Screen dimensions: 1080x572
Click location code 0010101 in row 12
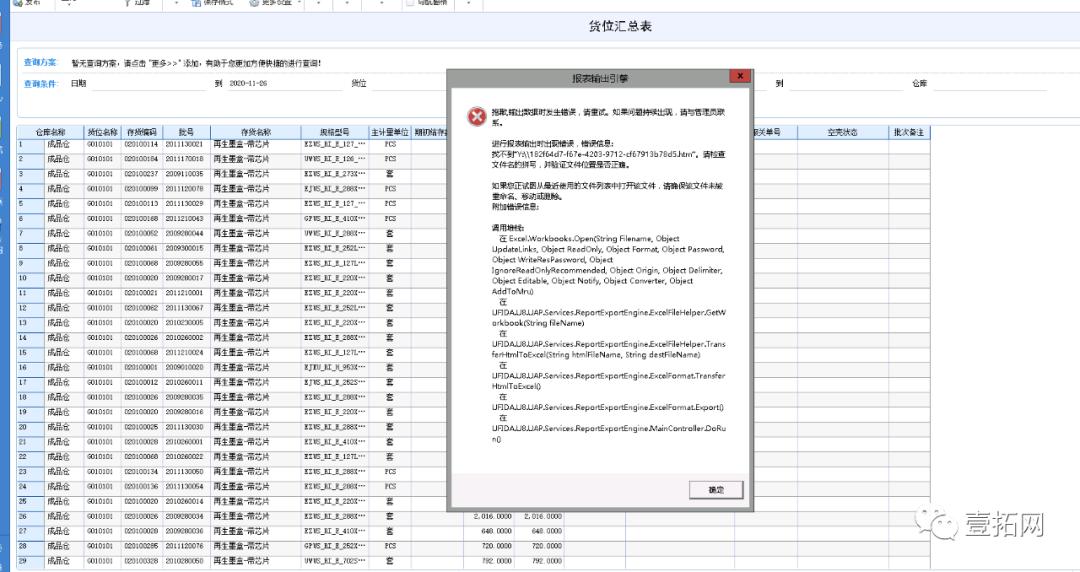point(102,308)
